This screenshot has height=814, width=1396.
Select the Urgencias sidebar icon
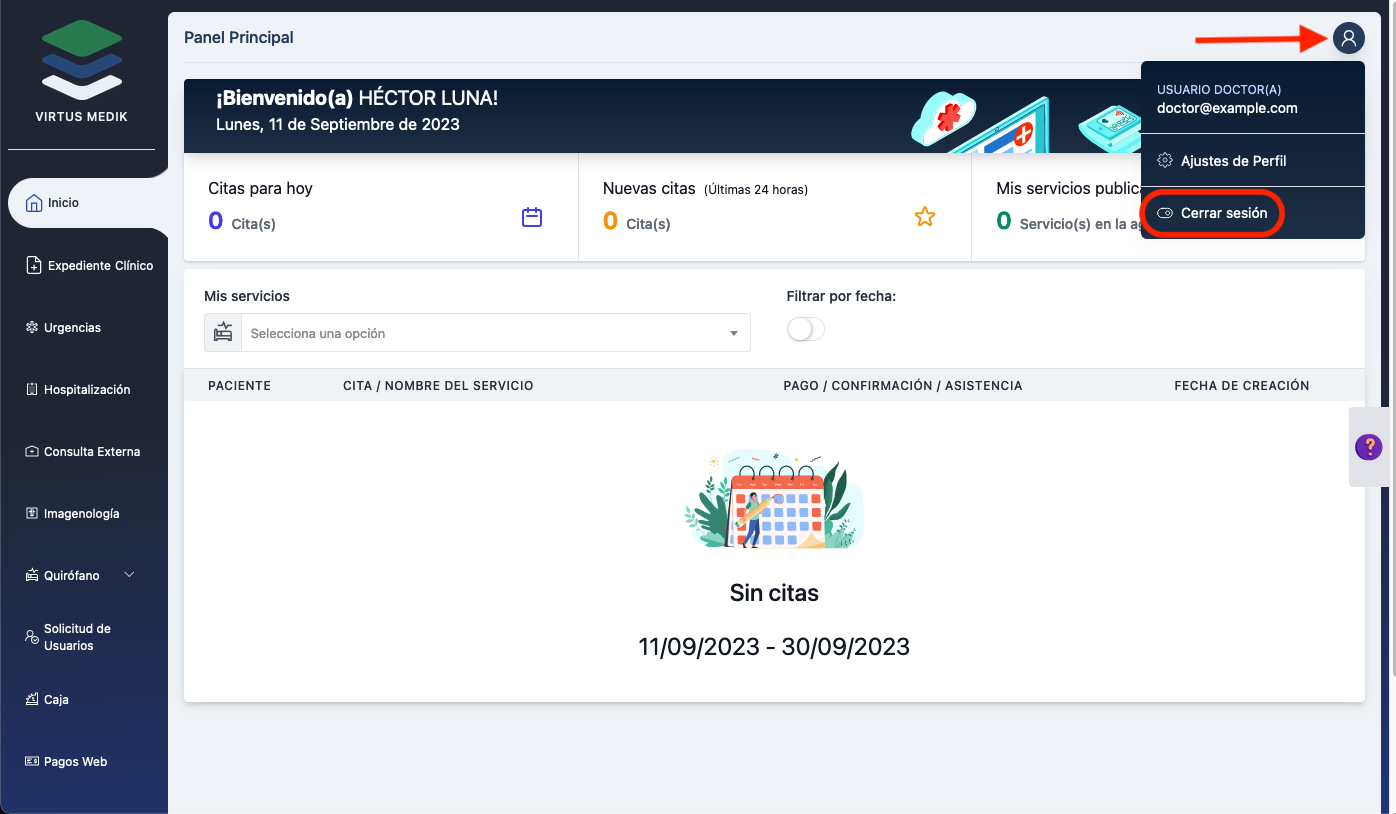point(74,327)
